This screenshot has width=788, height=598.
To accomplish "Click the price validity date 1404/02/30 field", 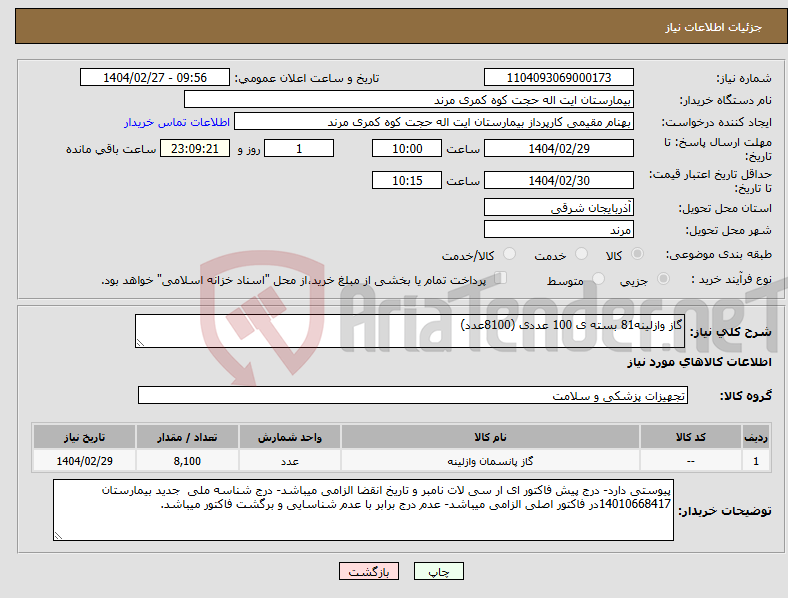I will [x=558, y=180].
